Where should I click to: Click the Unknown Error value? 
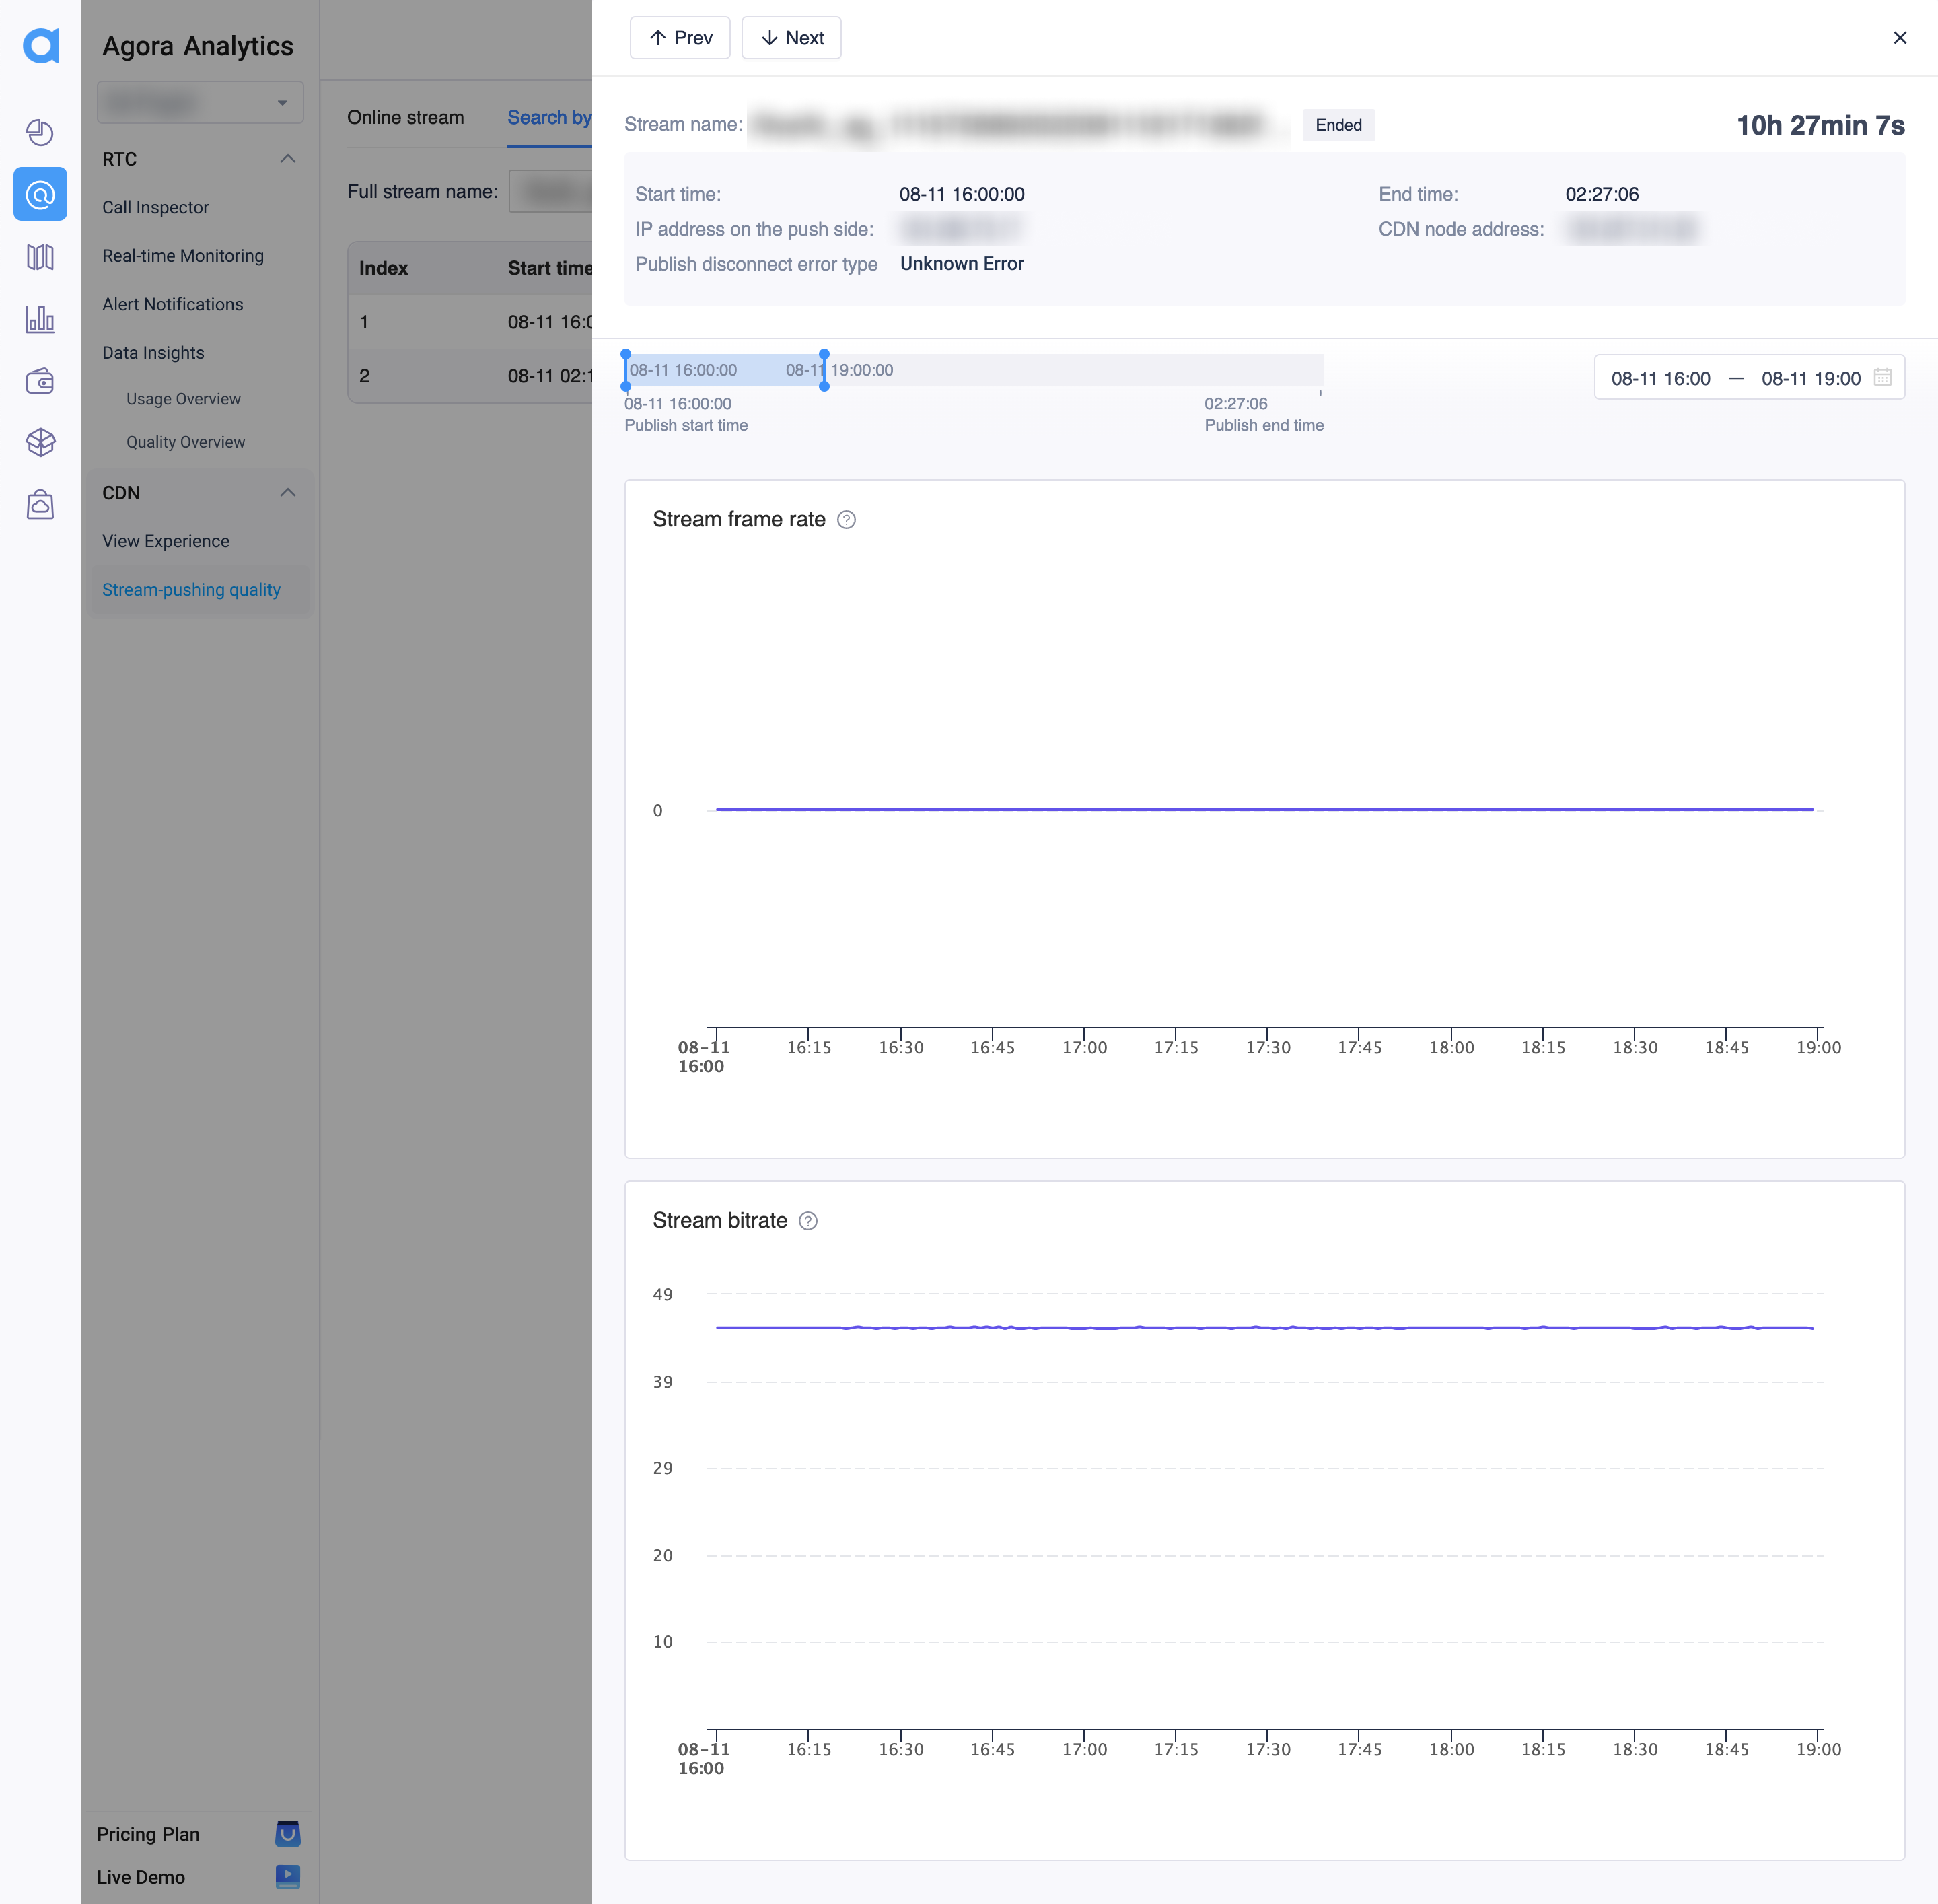click(x=961, y=264)
